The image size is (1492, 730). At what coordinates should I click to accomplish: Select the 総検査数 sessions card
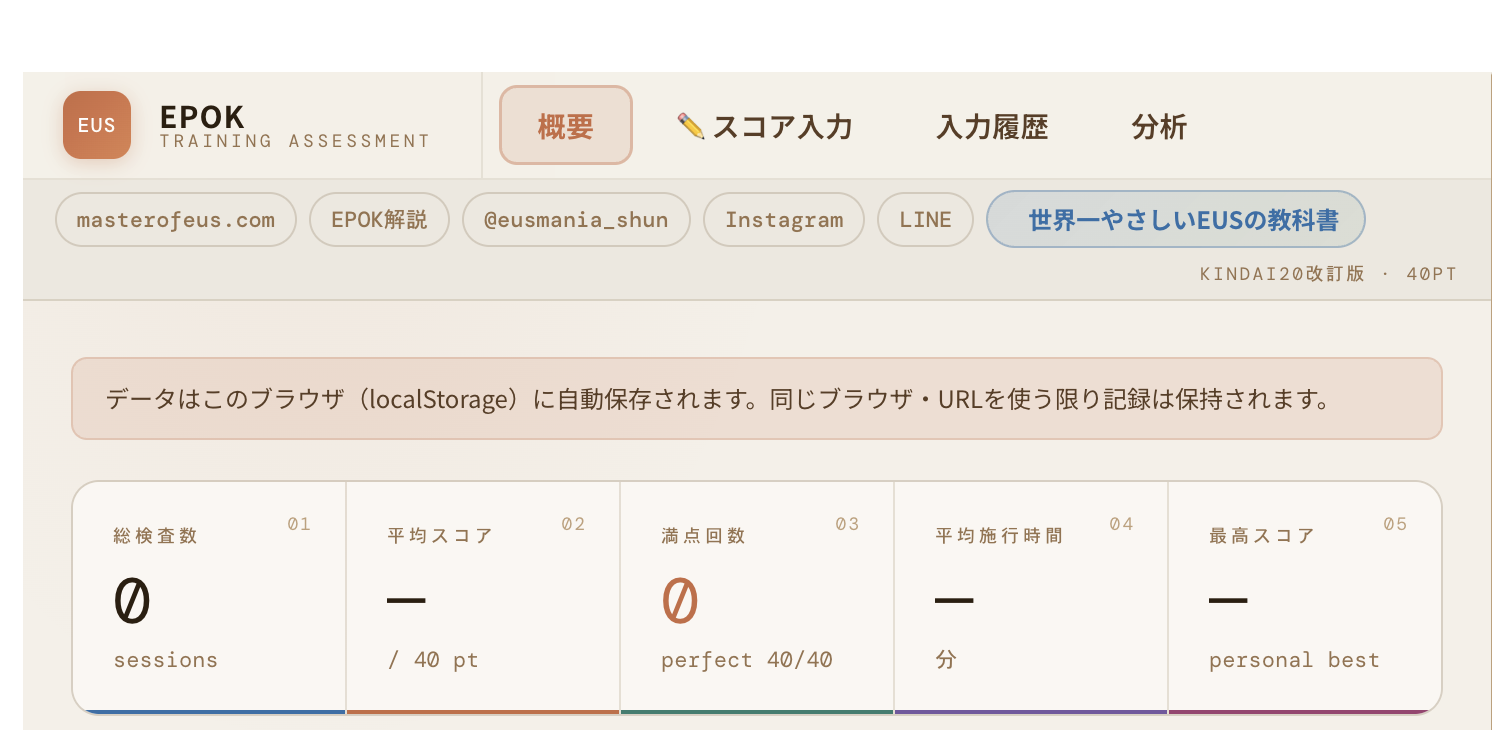click(x=210, y=597)
